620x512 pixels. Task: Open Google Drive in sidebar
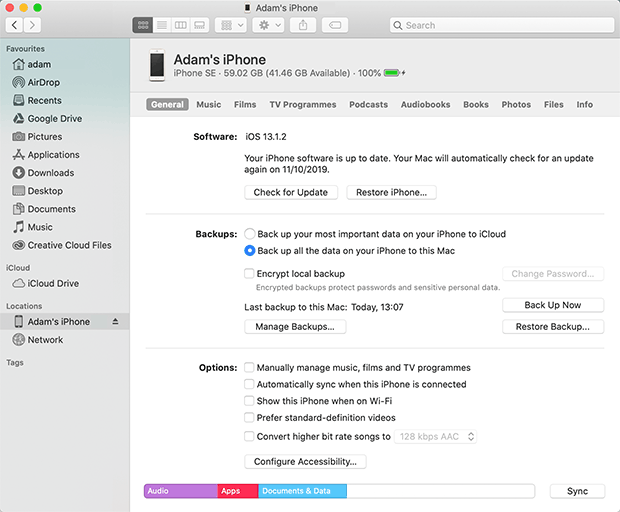pyautogui.click(x=65, y=119)
